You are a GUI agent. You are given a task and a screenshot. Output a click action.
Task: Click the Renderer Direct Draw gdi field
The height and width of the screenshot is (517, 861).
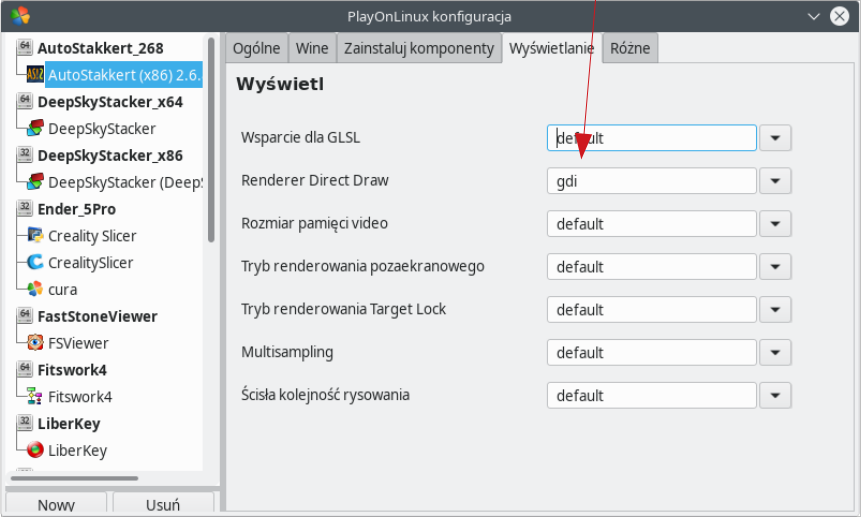[x=652, y=181]
